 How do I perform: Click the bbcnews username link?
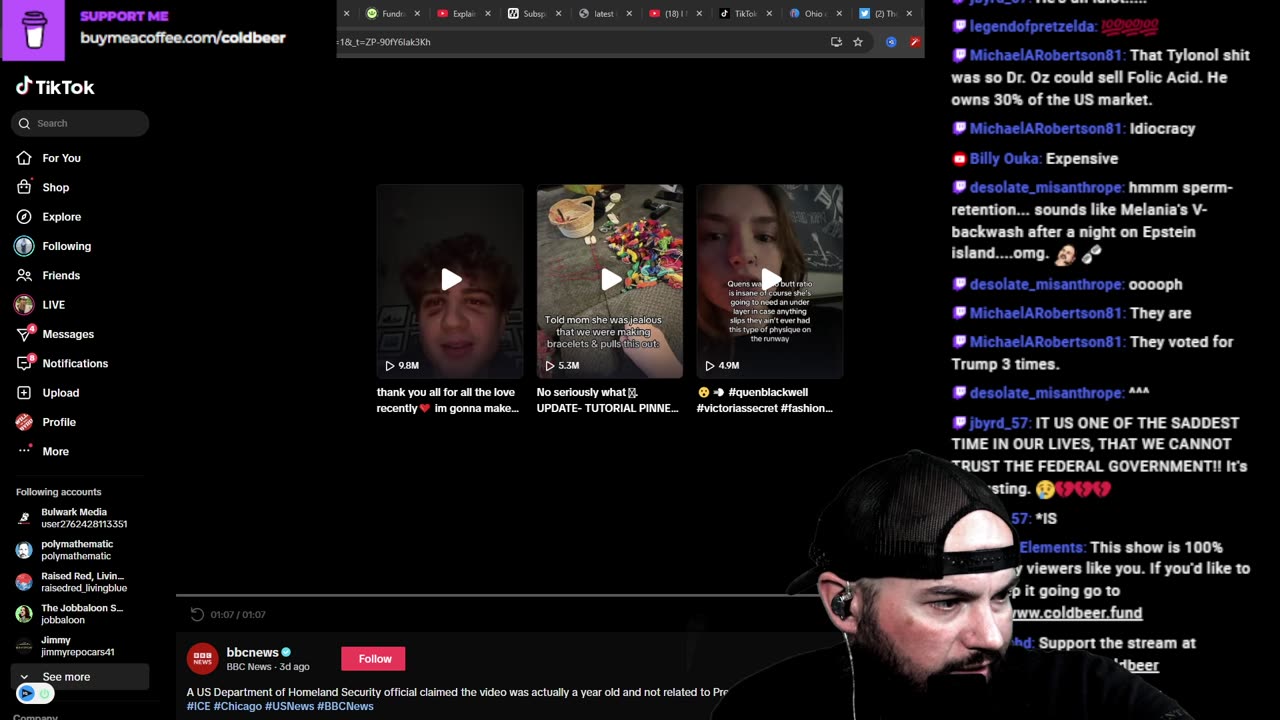(x=252, y=652)
